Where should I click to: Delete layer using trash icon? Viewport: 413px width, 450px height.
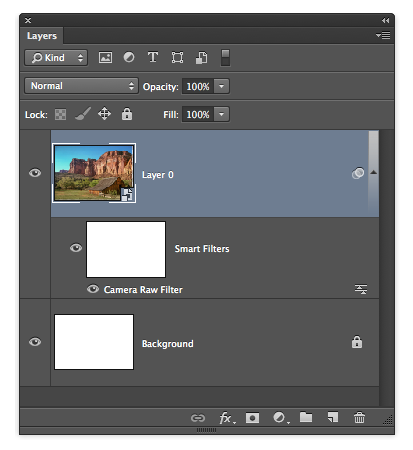(x=359, y=417)
